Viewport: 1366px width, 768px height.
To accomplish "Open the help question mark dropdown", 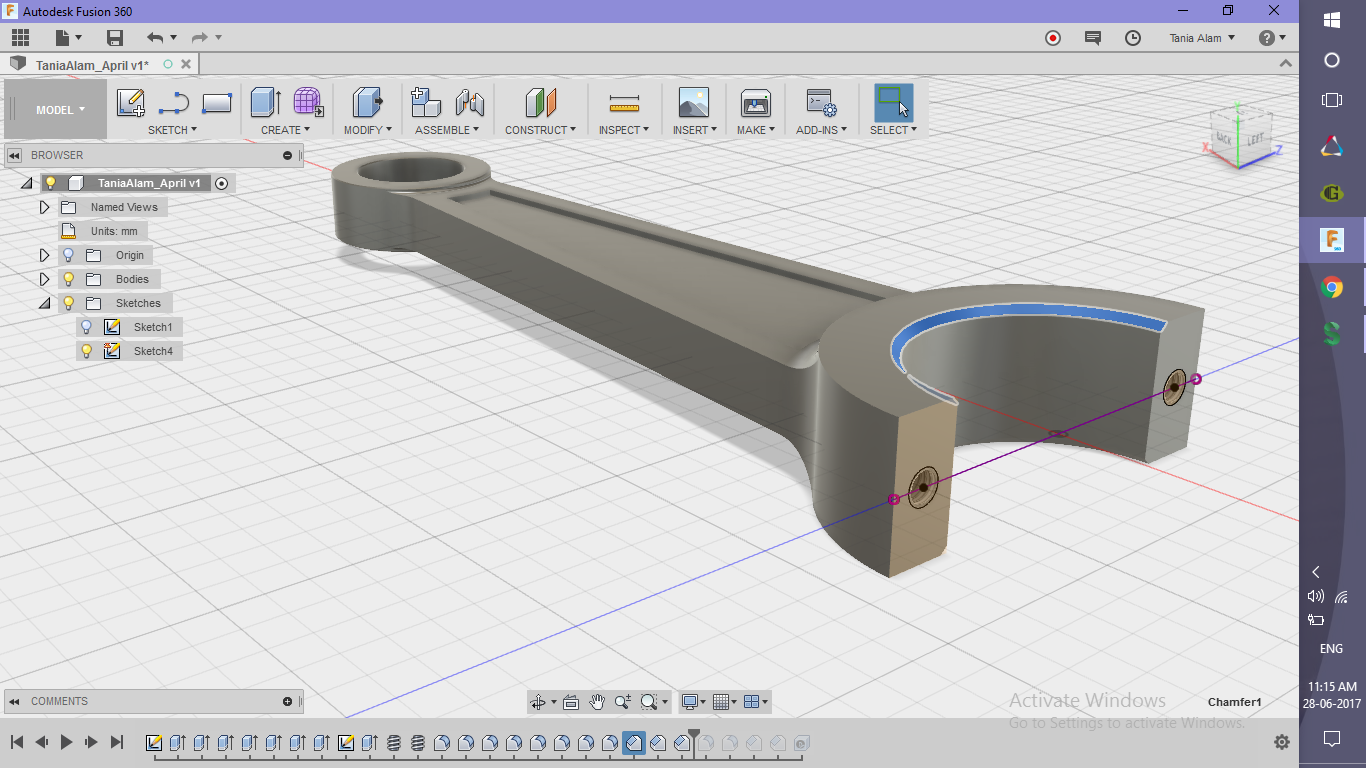I will tap(1272, 38).
